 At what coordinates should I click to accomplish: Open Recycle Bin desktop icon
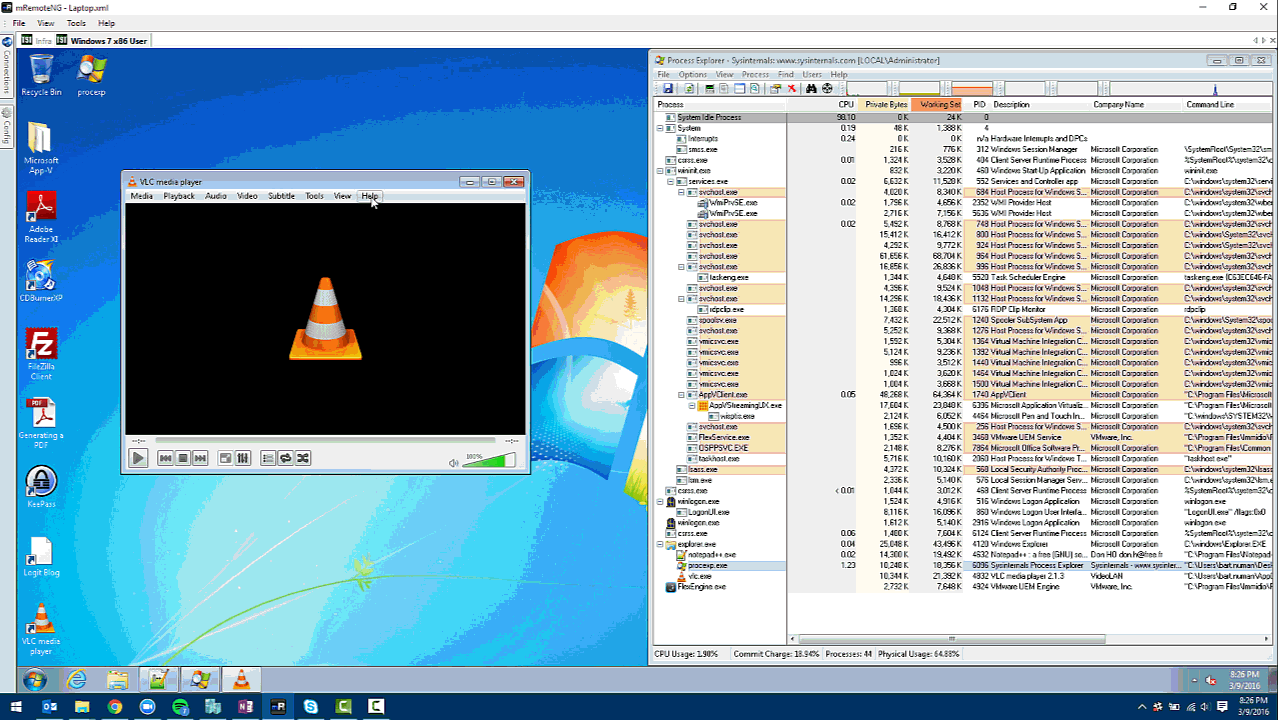41,76
